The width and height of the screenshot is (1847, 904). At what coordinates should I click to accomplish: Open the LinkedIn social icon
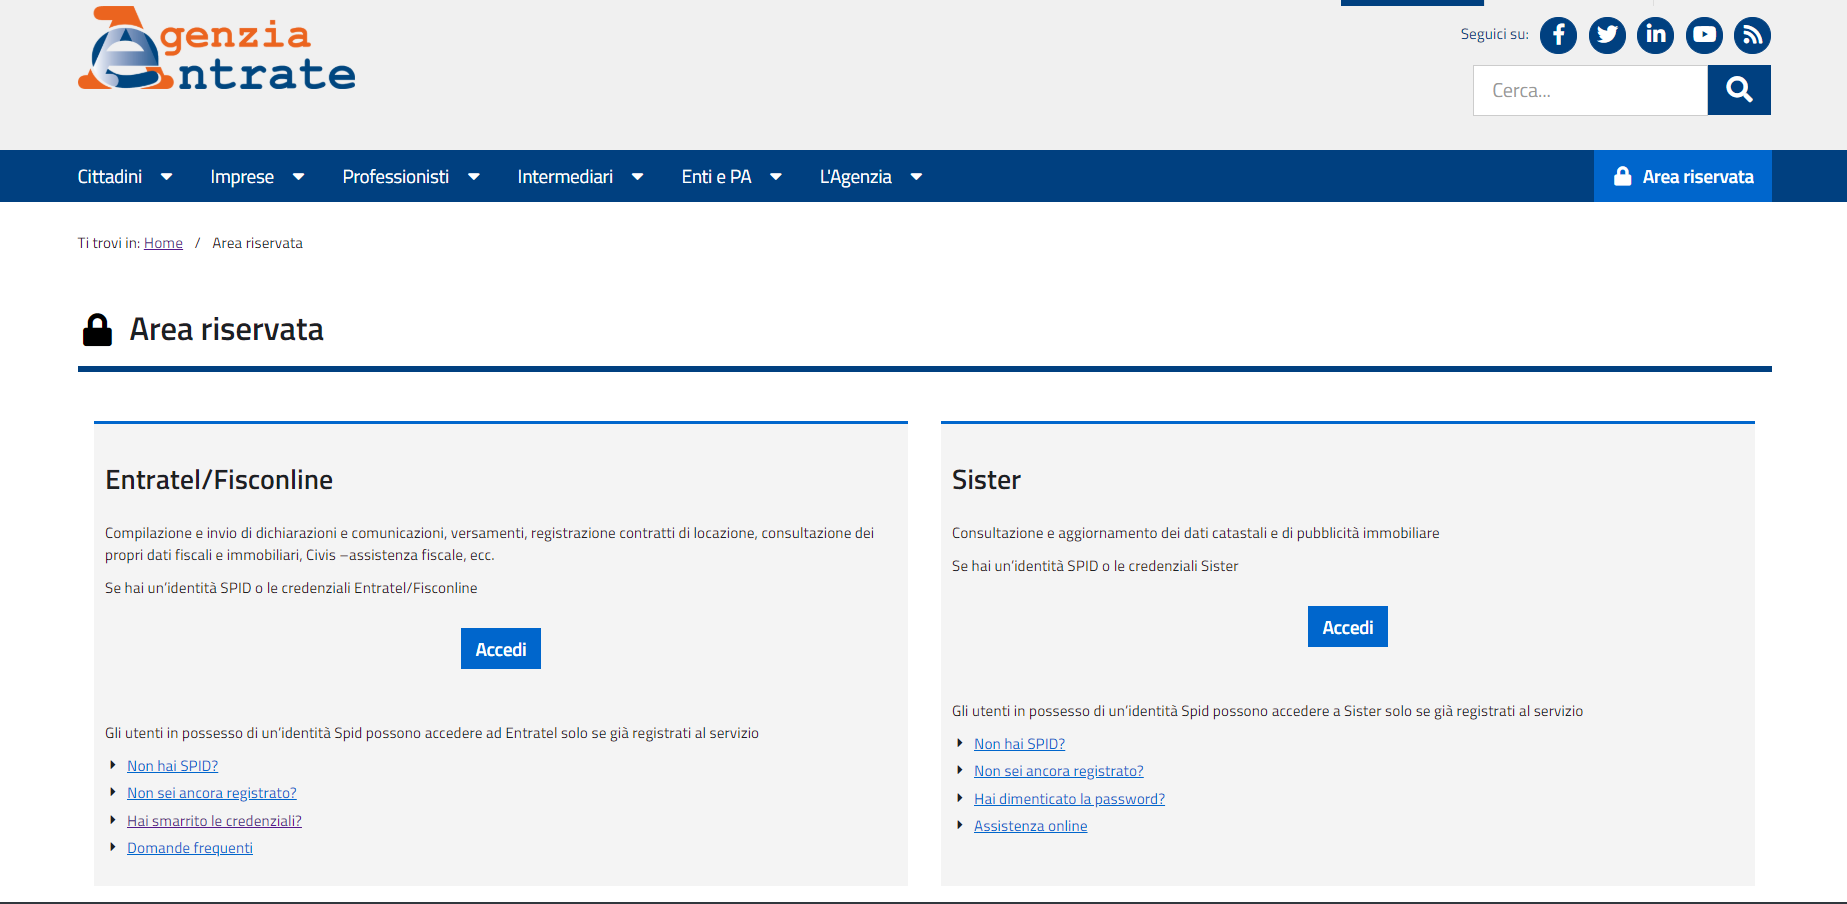pos(1656,35)
